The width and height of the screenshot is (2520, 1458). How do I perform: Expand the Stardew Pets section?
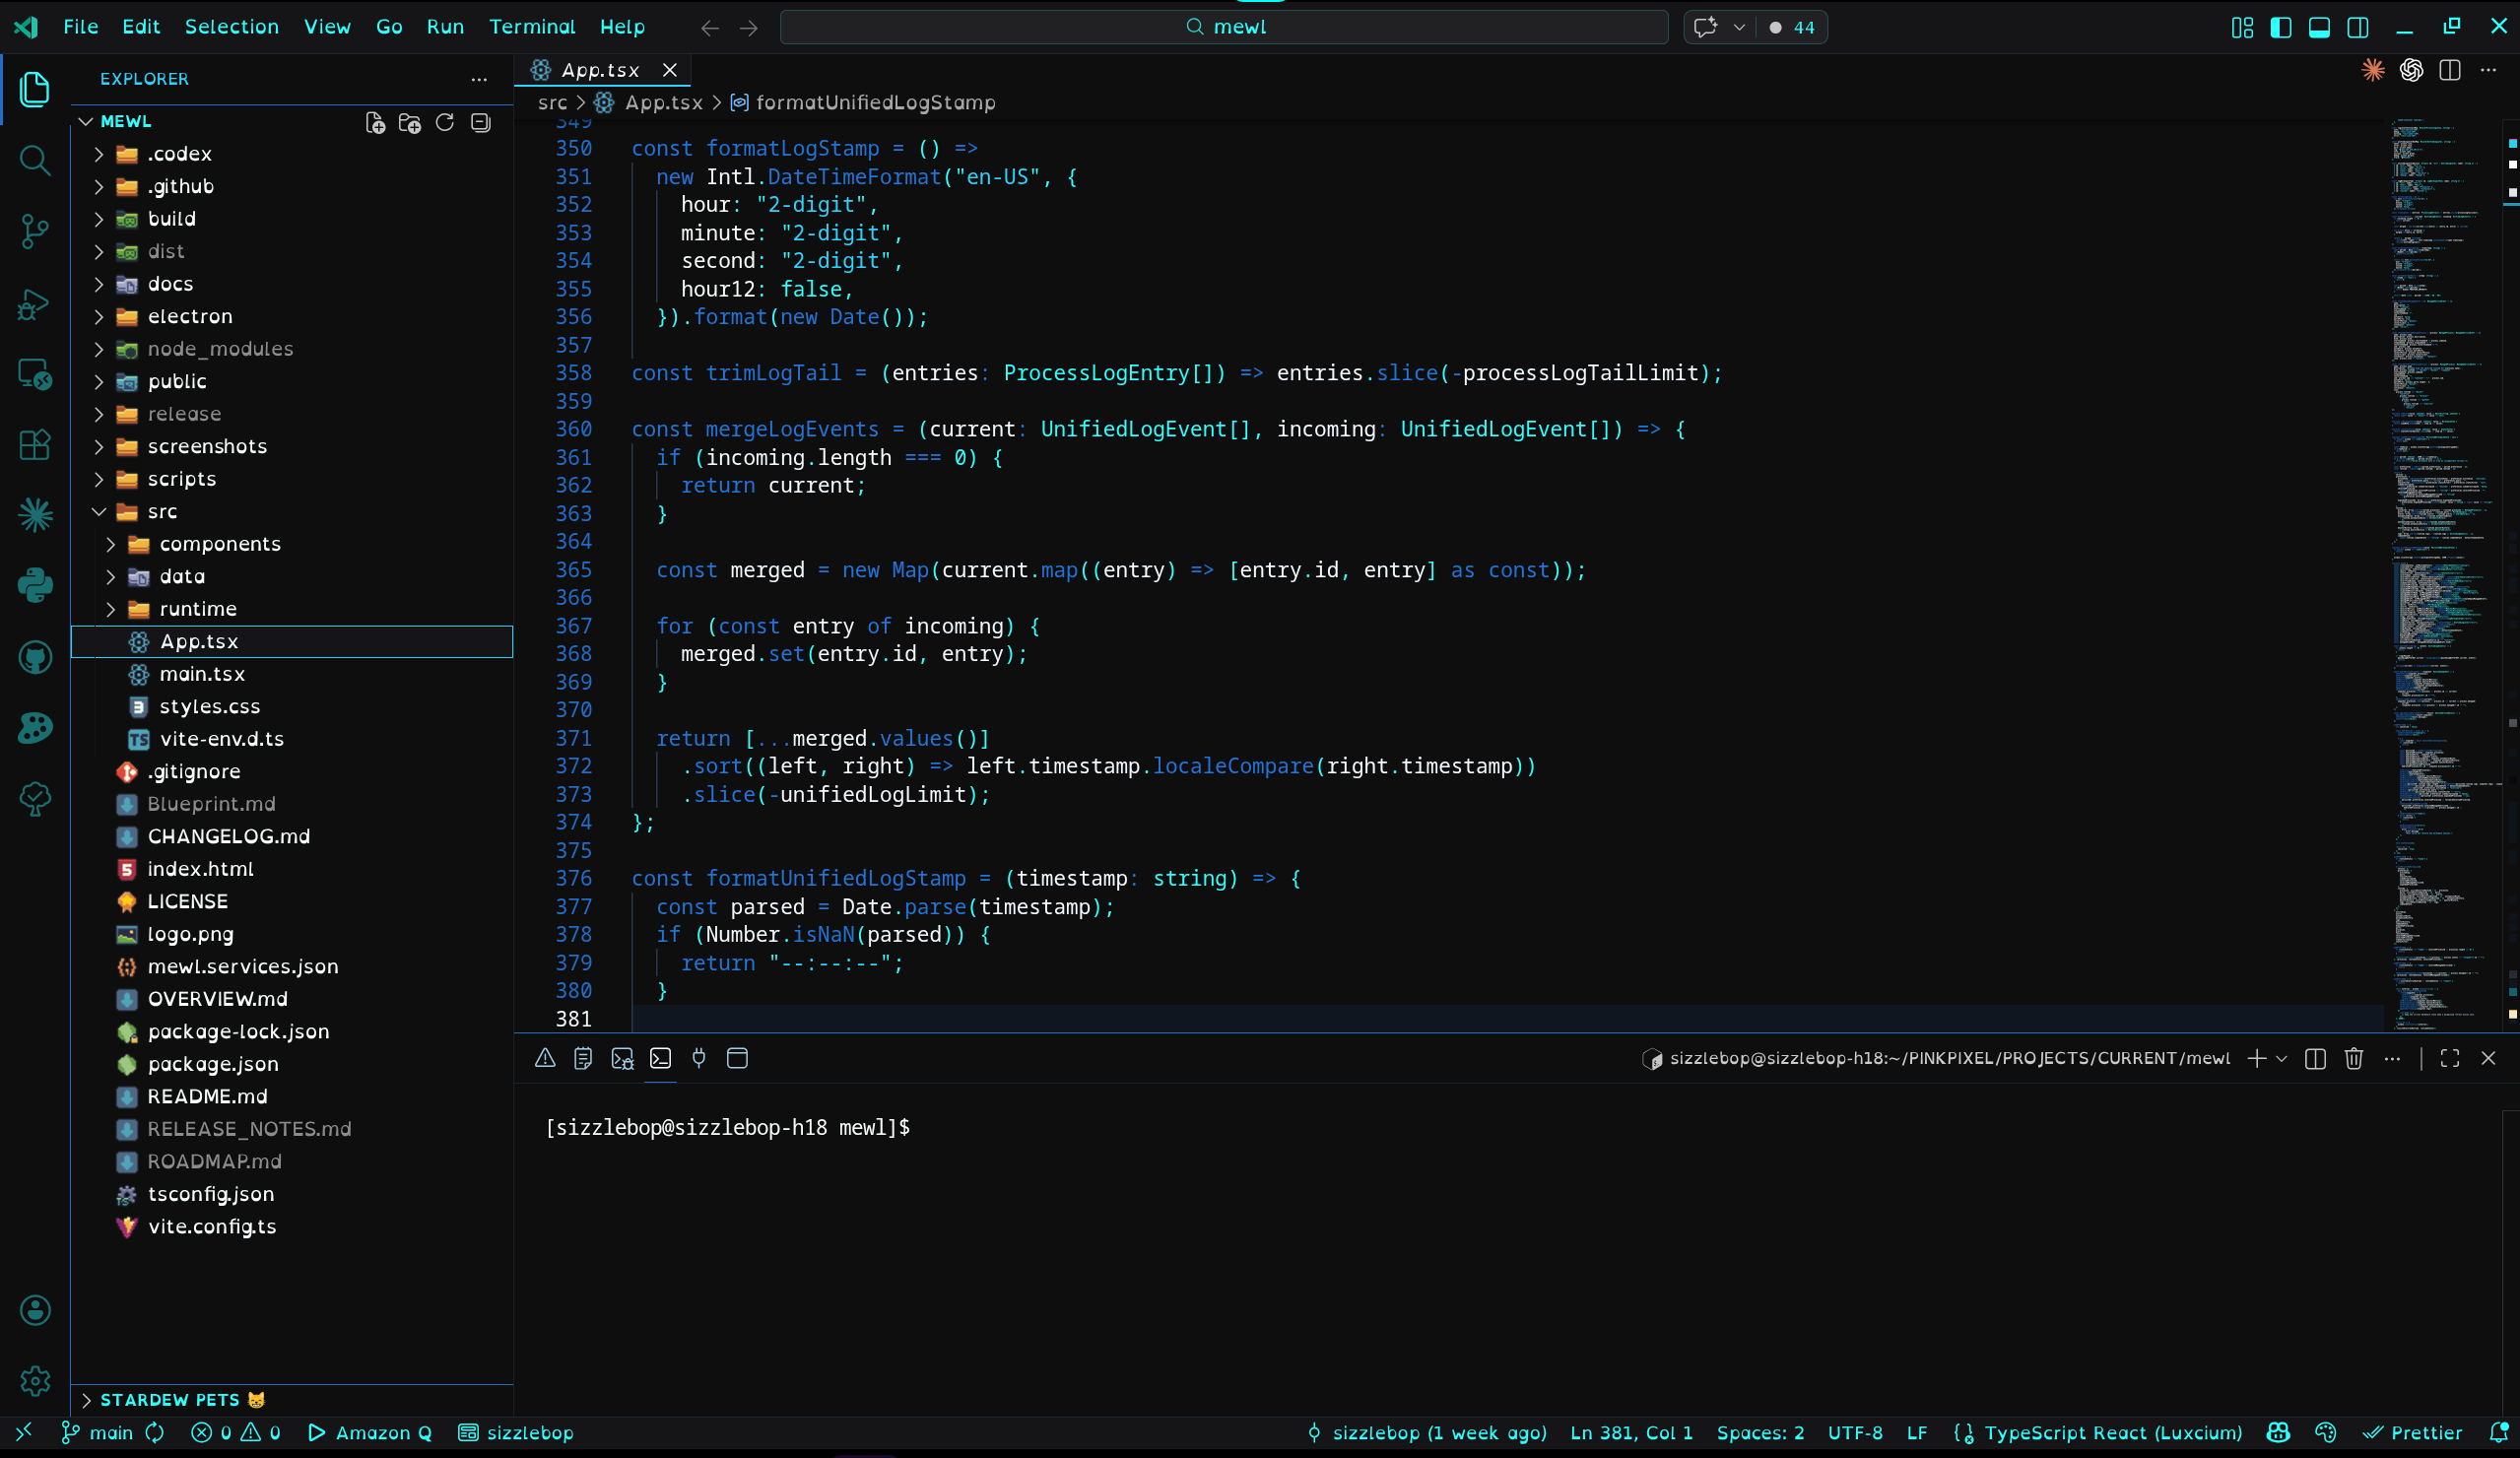click(170, 1399)
